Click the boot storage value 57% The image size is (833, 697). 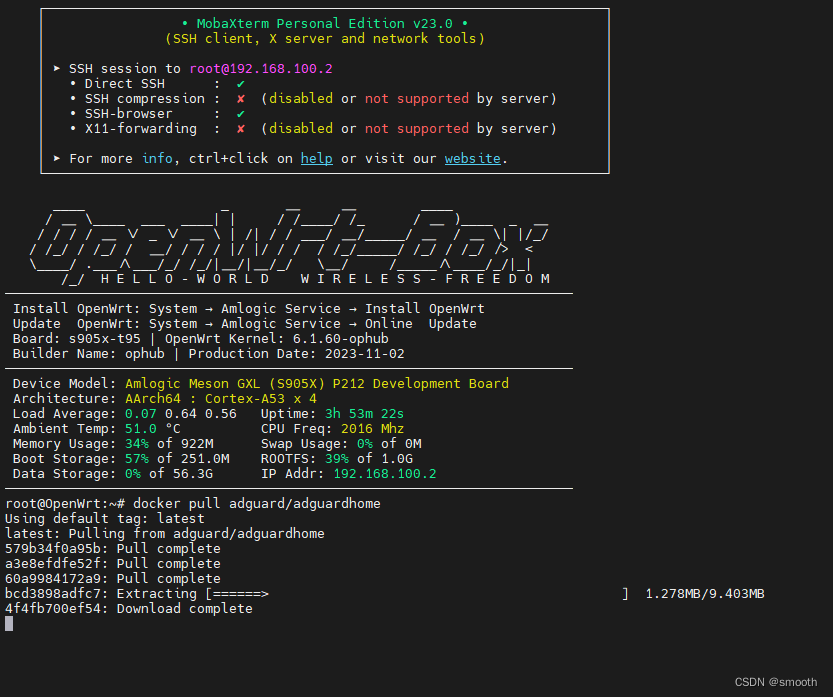click(x=137, y=458)
